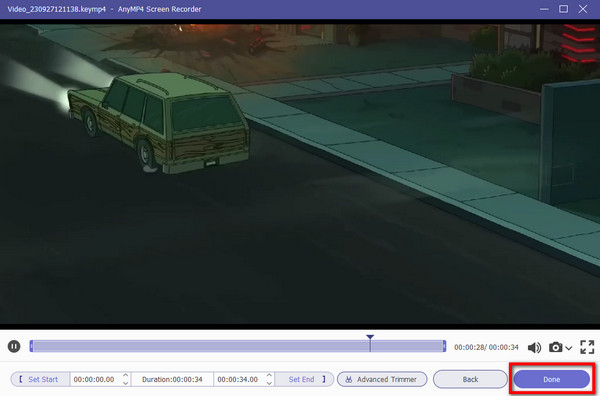Decrease start time with down arrow

click(x=126, y=383)
